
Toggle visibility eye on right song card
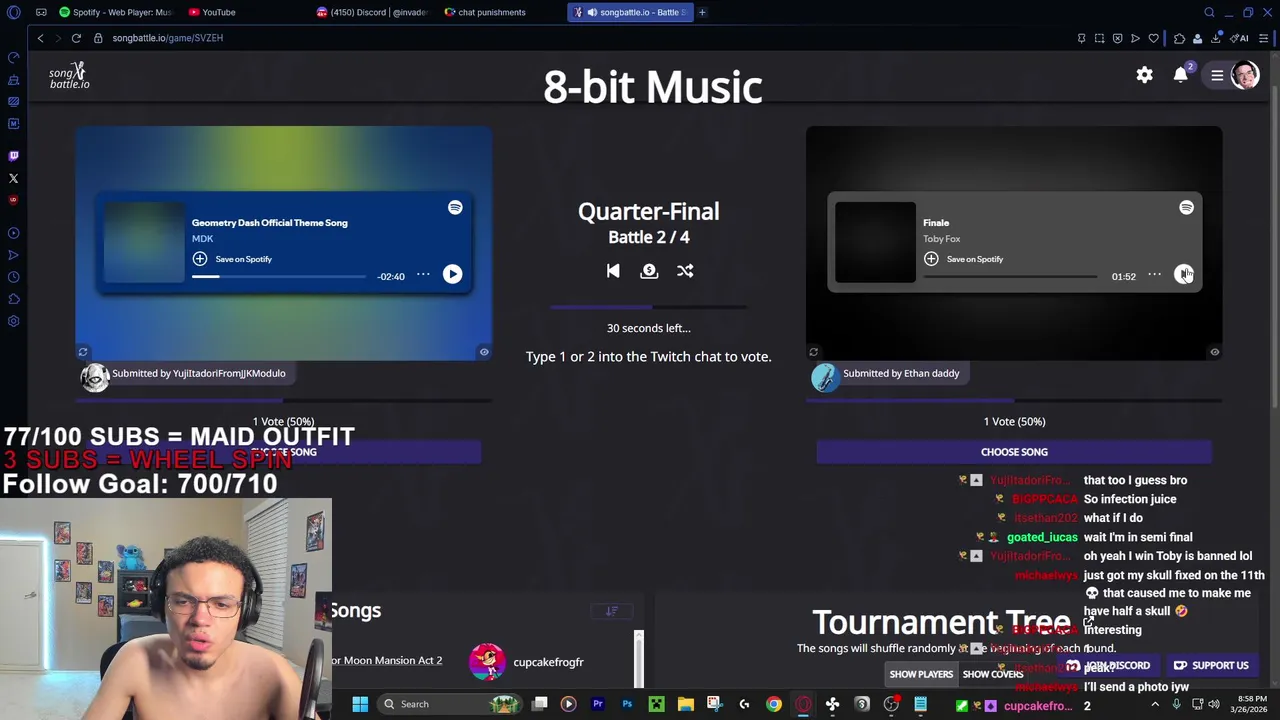(1215, 352)
